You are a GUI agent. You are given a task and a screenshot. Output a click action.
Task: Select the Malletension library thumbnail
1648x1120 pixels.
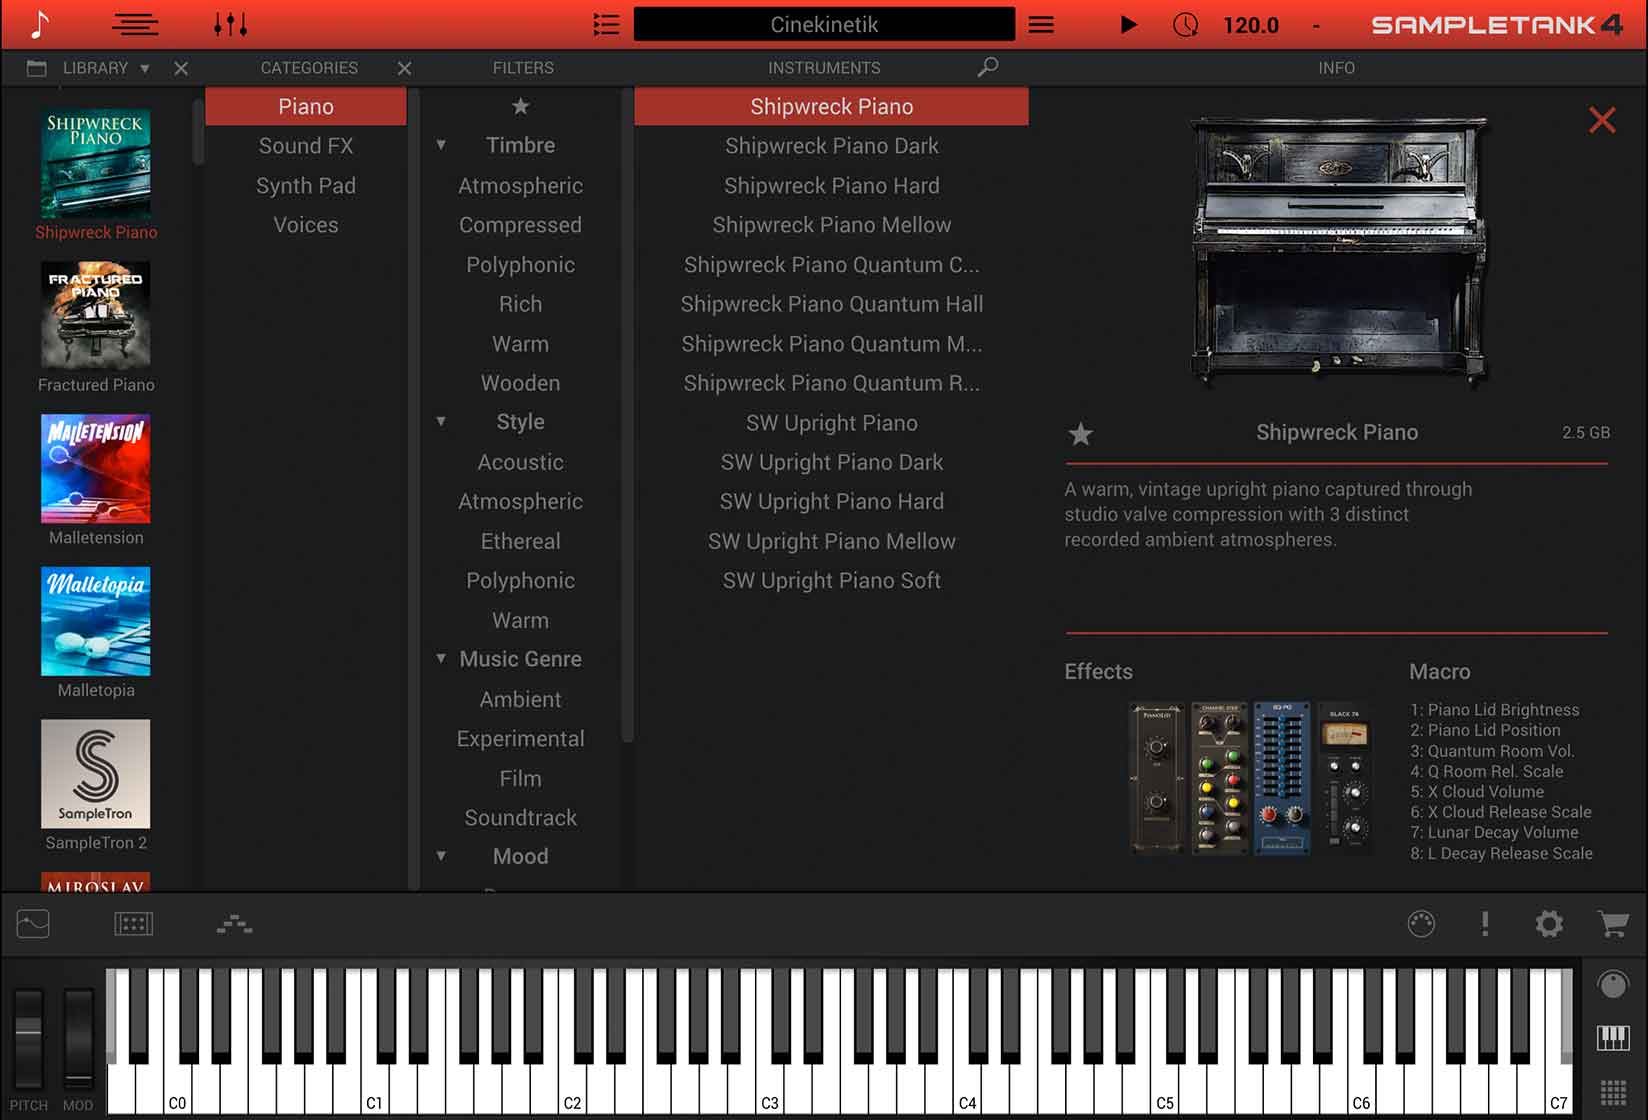(96, 469)
